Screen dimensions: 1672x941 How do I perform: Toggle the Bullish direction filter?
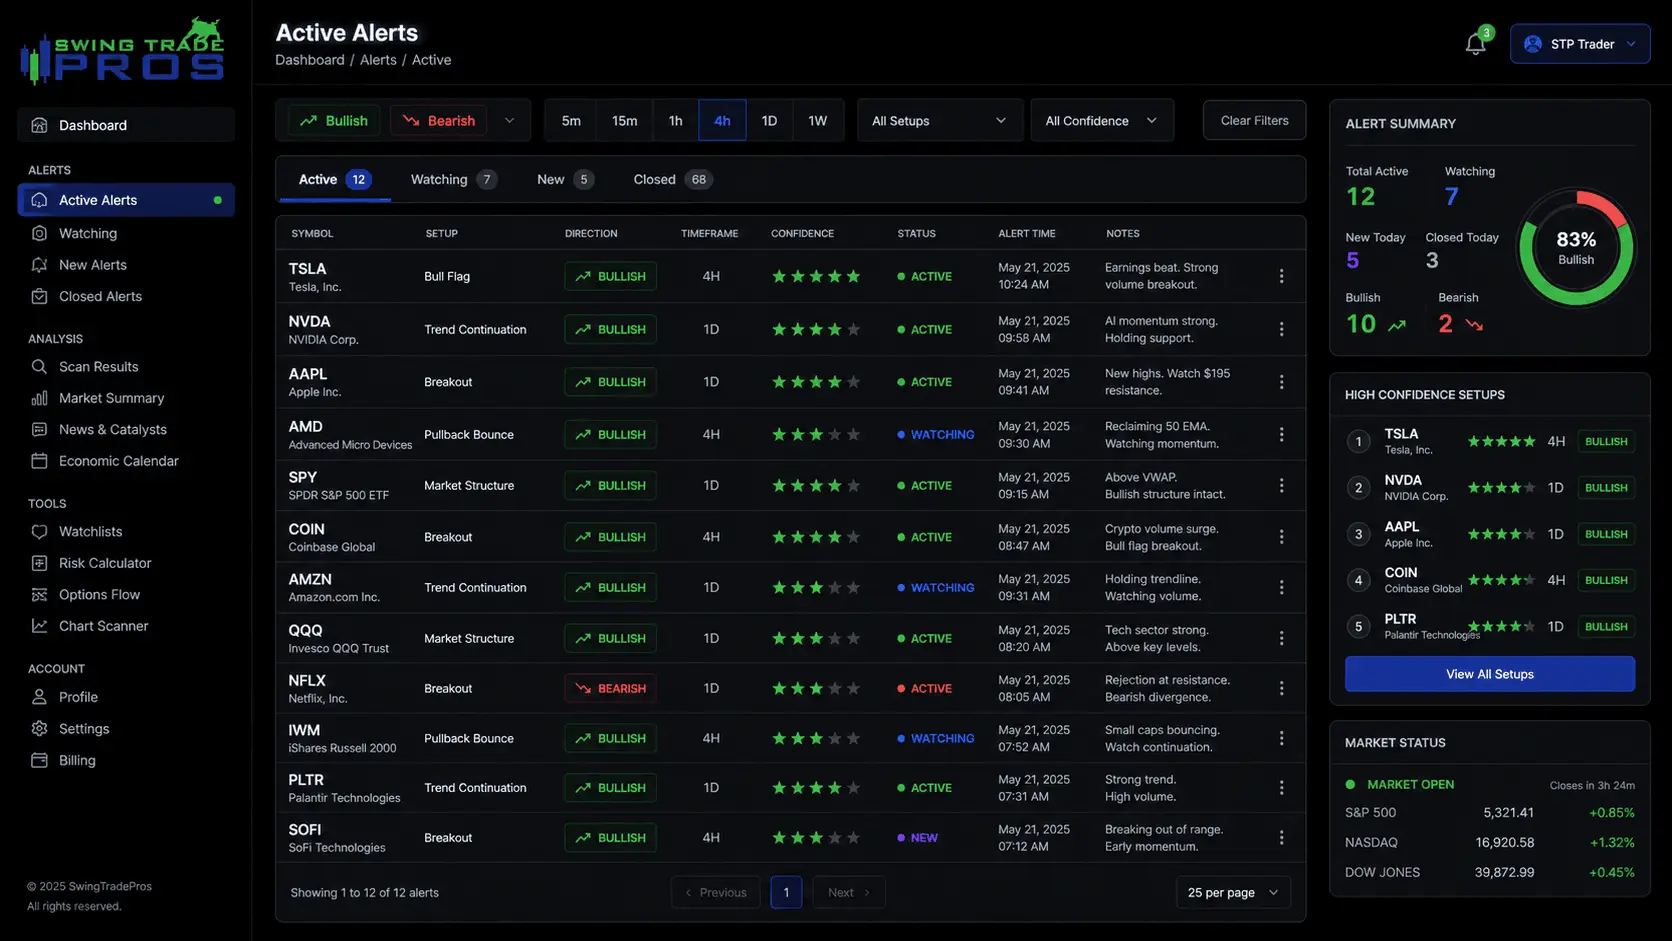click(x=334, y=121)
